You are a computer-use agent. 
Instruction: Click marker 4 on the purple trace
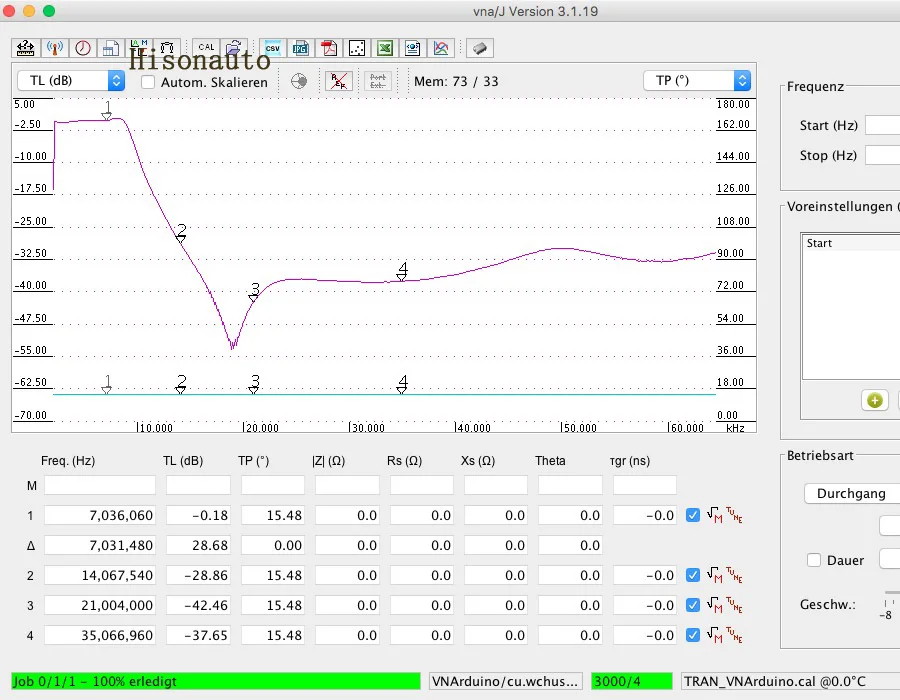click(x=402, y=271)
